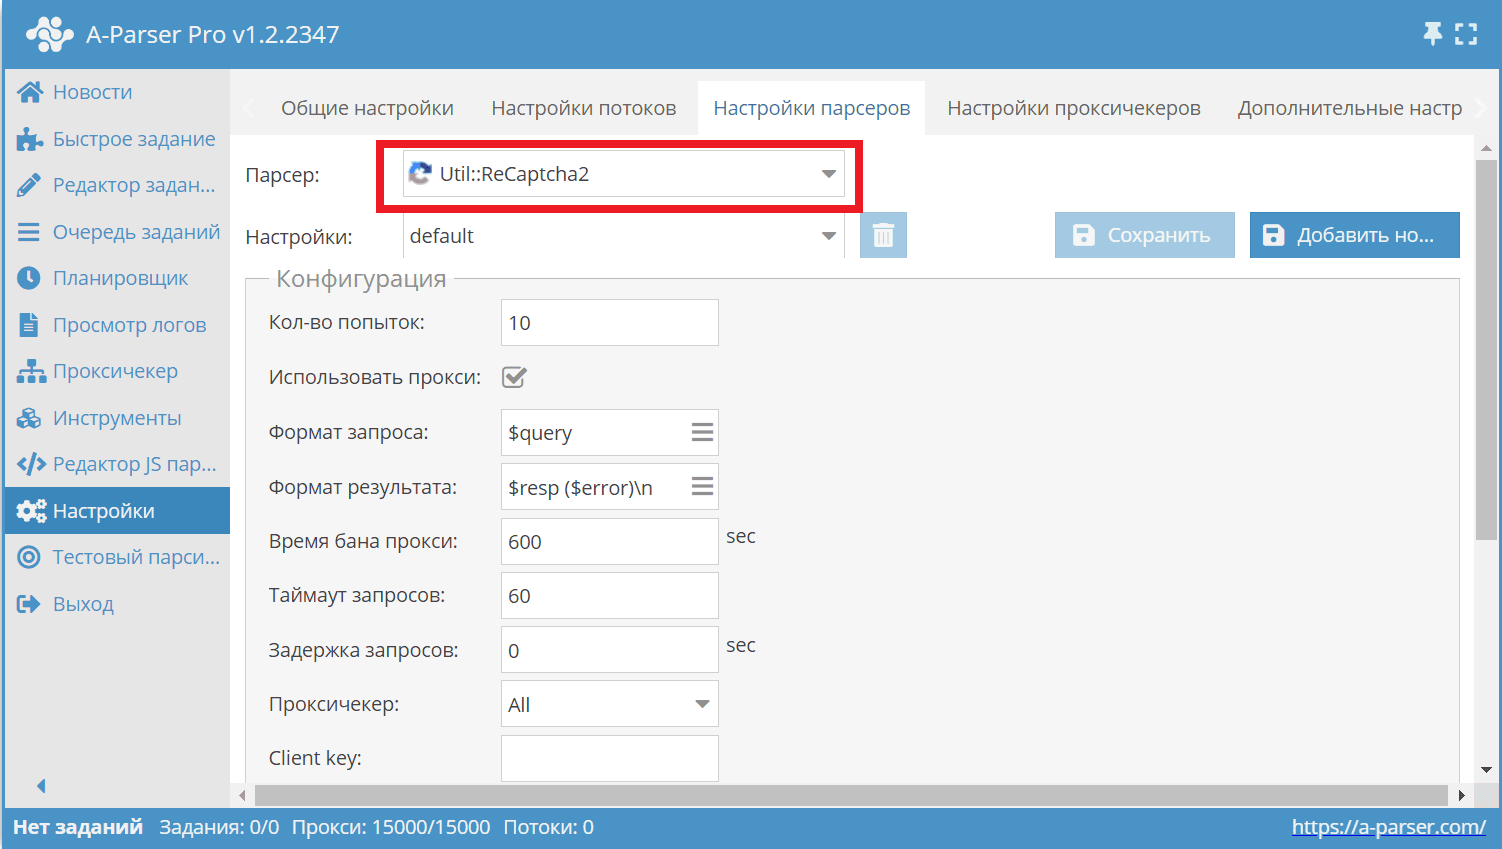
Task: Click the Прокси: 15000/15000 status text
Action: [x=391, y=827]
